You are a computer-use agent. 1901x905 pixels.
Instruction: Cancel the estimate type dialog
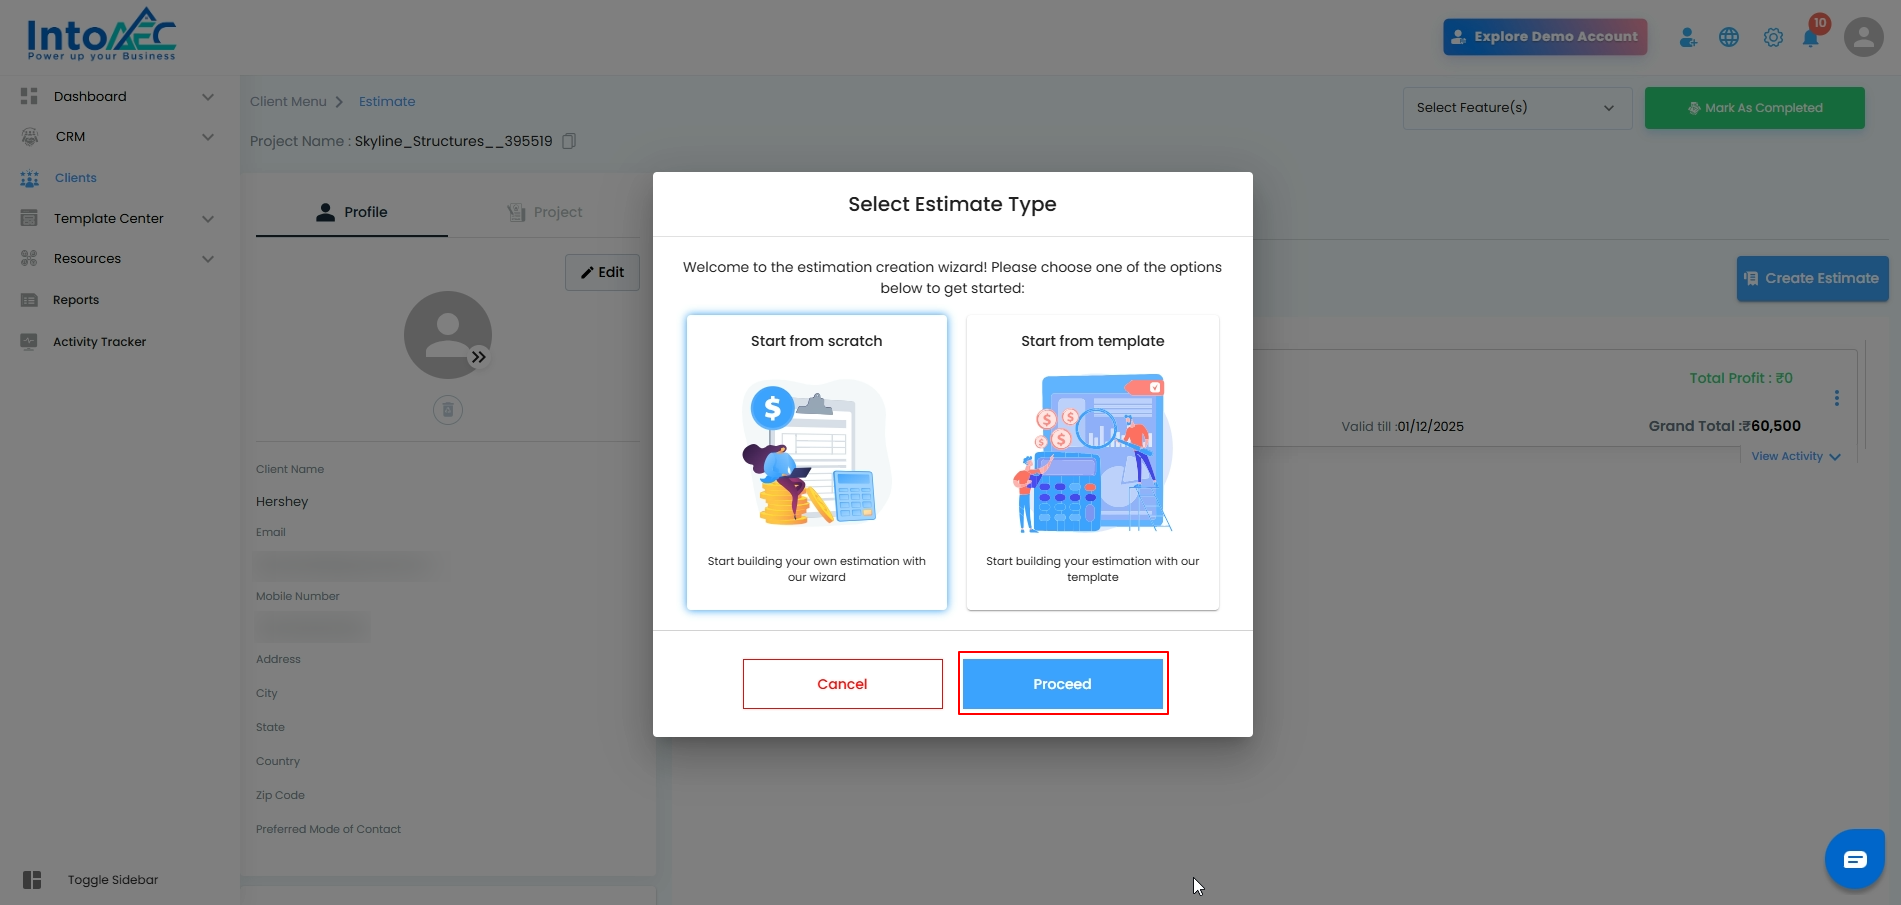[842, 684]
